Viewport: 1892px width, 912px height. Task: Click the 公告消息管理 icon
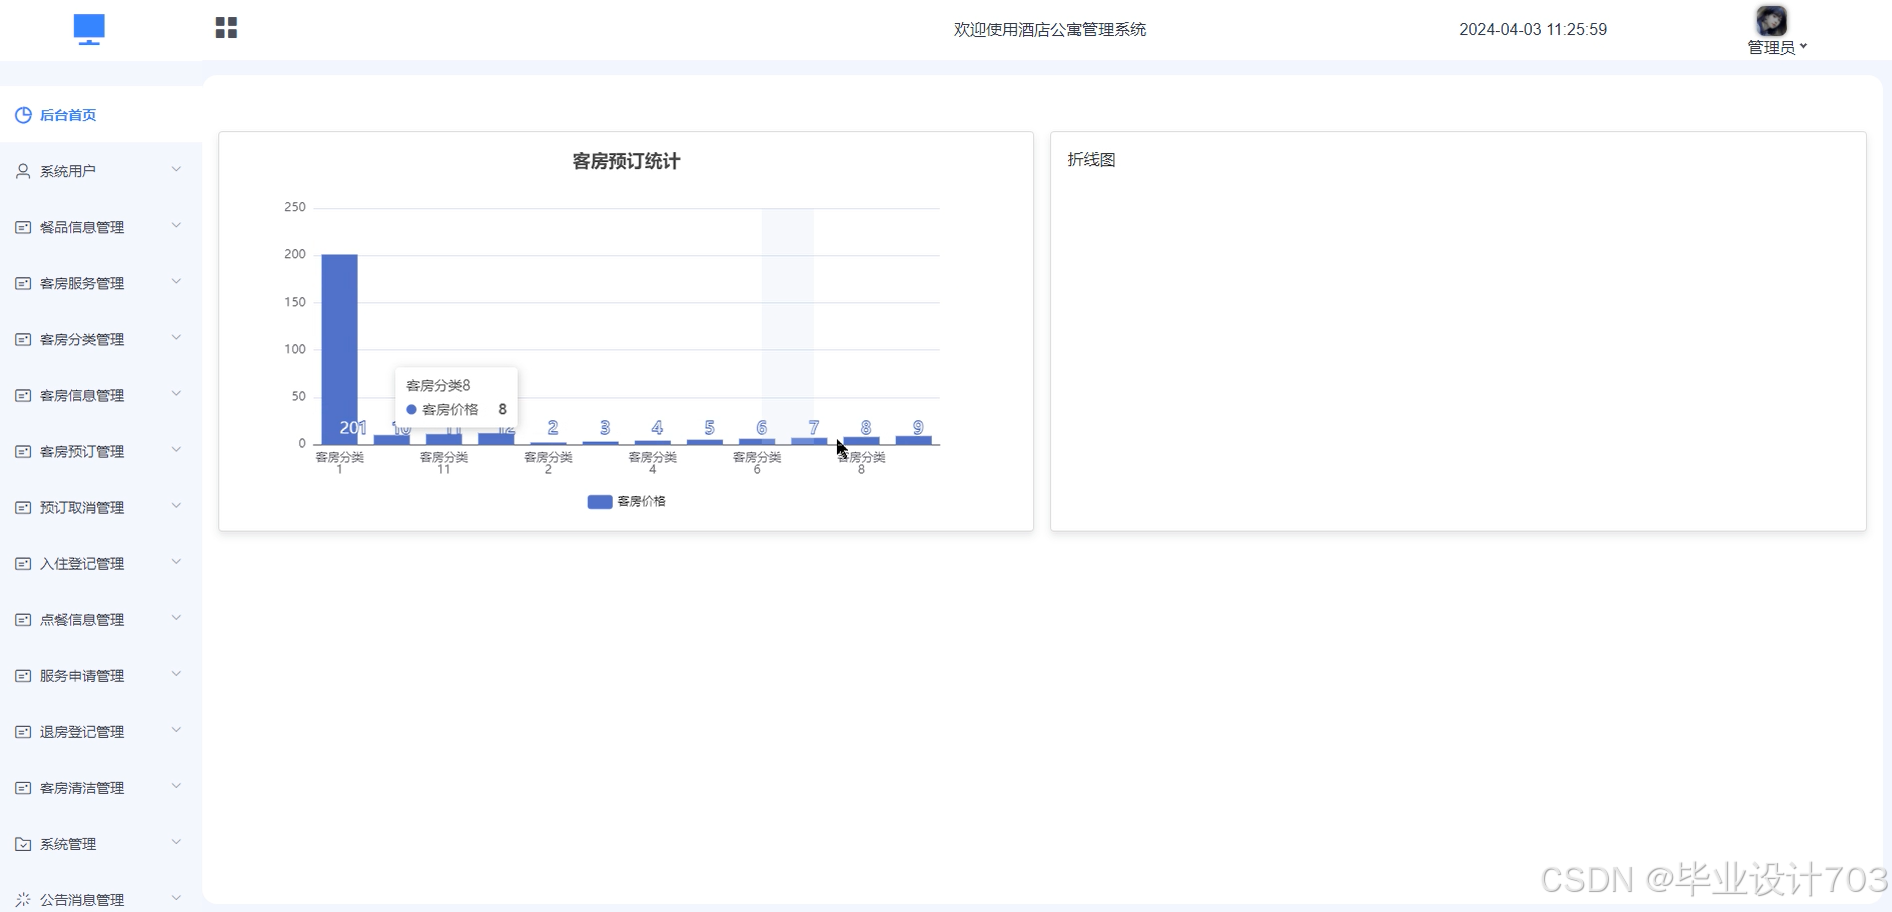coord(23,899)
